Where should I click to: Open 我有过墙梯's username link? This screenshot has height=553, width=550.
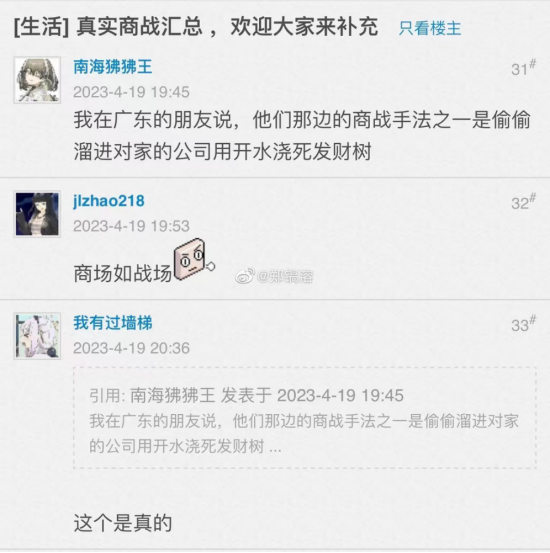click(x=113, y=323)
